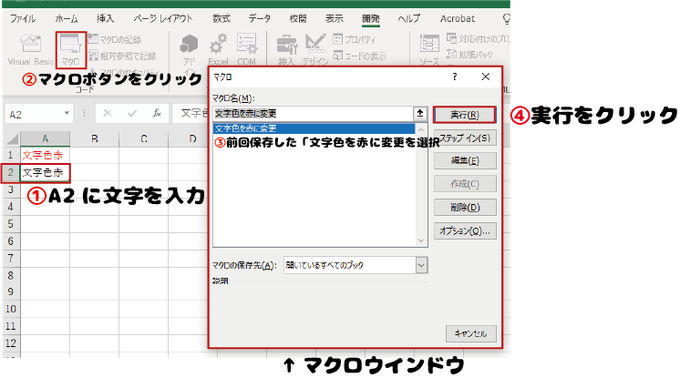The image size is (680, 378).
Task: Toggle 相対参照で記録 option
Action: 122,56
